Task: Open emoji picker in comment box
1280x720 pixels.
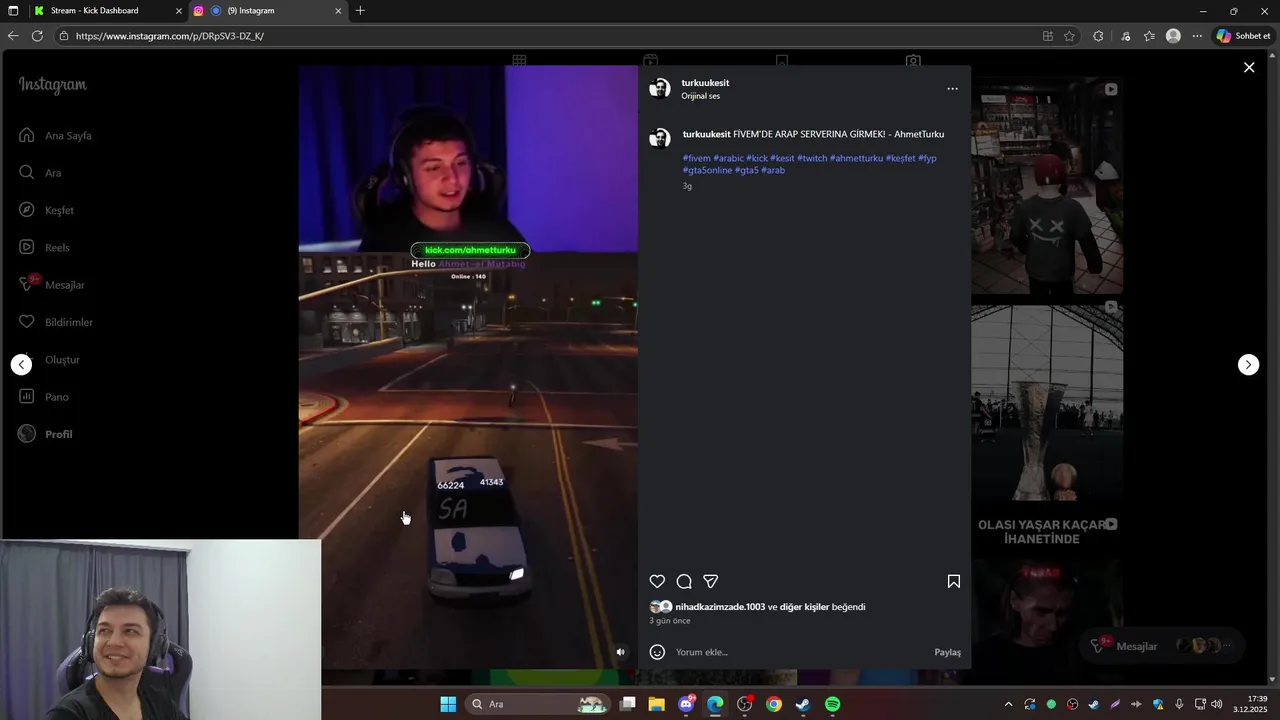Action: pyautogui.click(x=657, y=652)
